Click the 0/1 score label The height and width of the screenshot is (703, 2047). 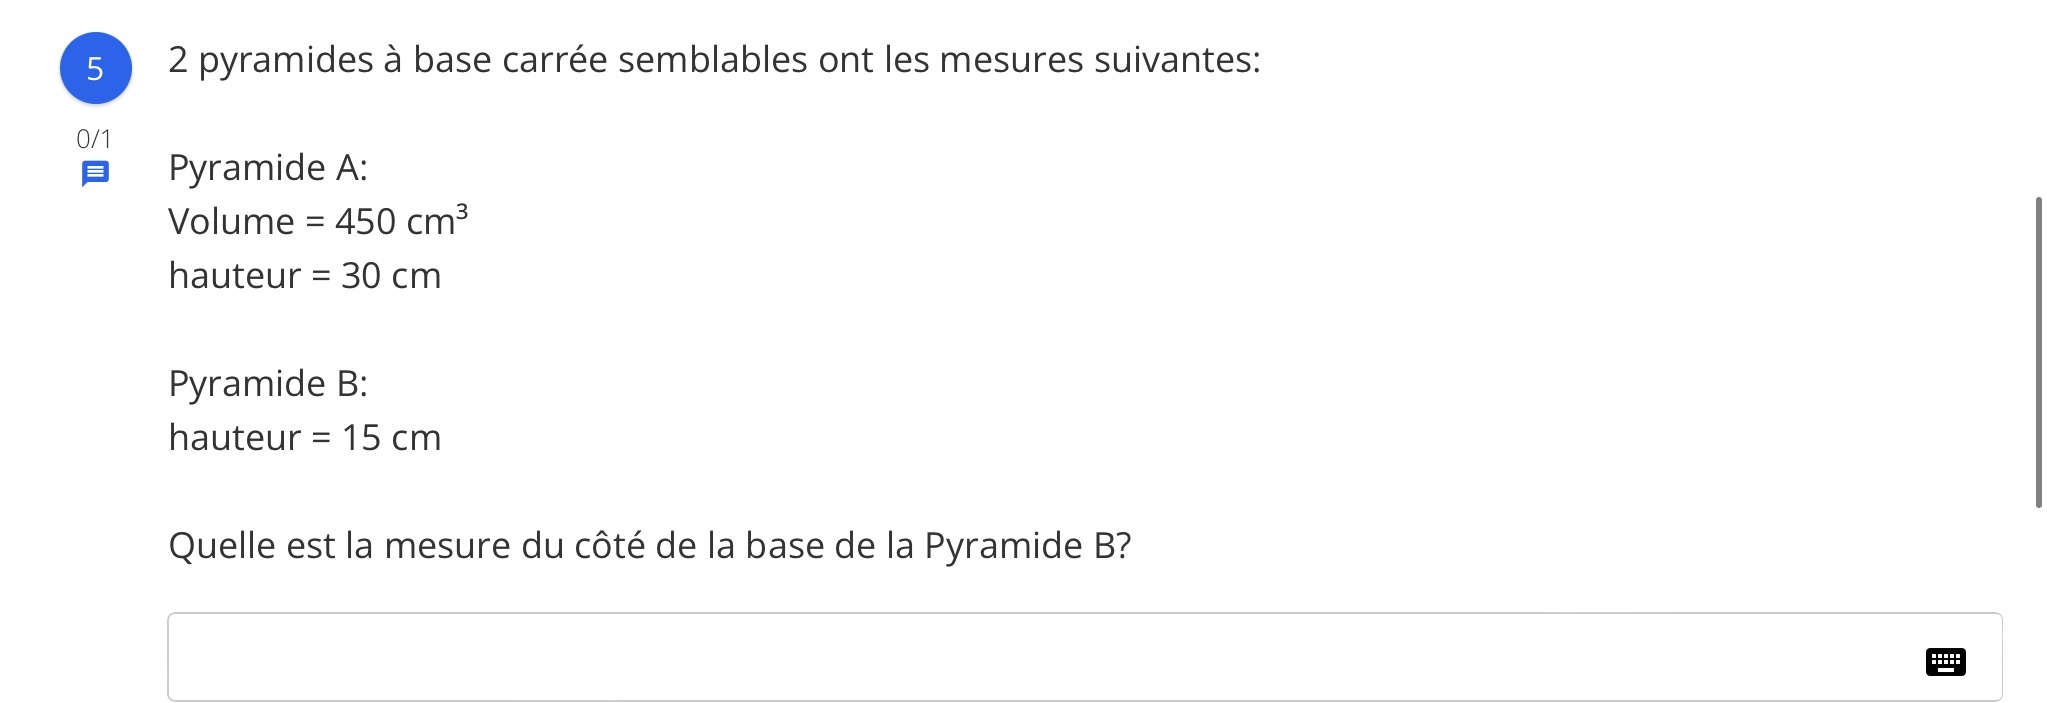94,138
